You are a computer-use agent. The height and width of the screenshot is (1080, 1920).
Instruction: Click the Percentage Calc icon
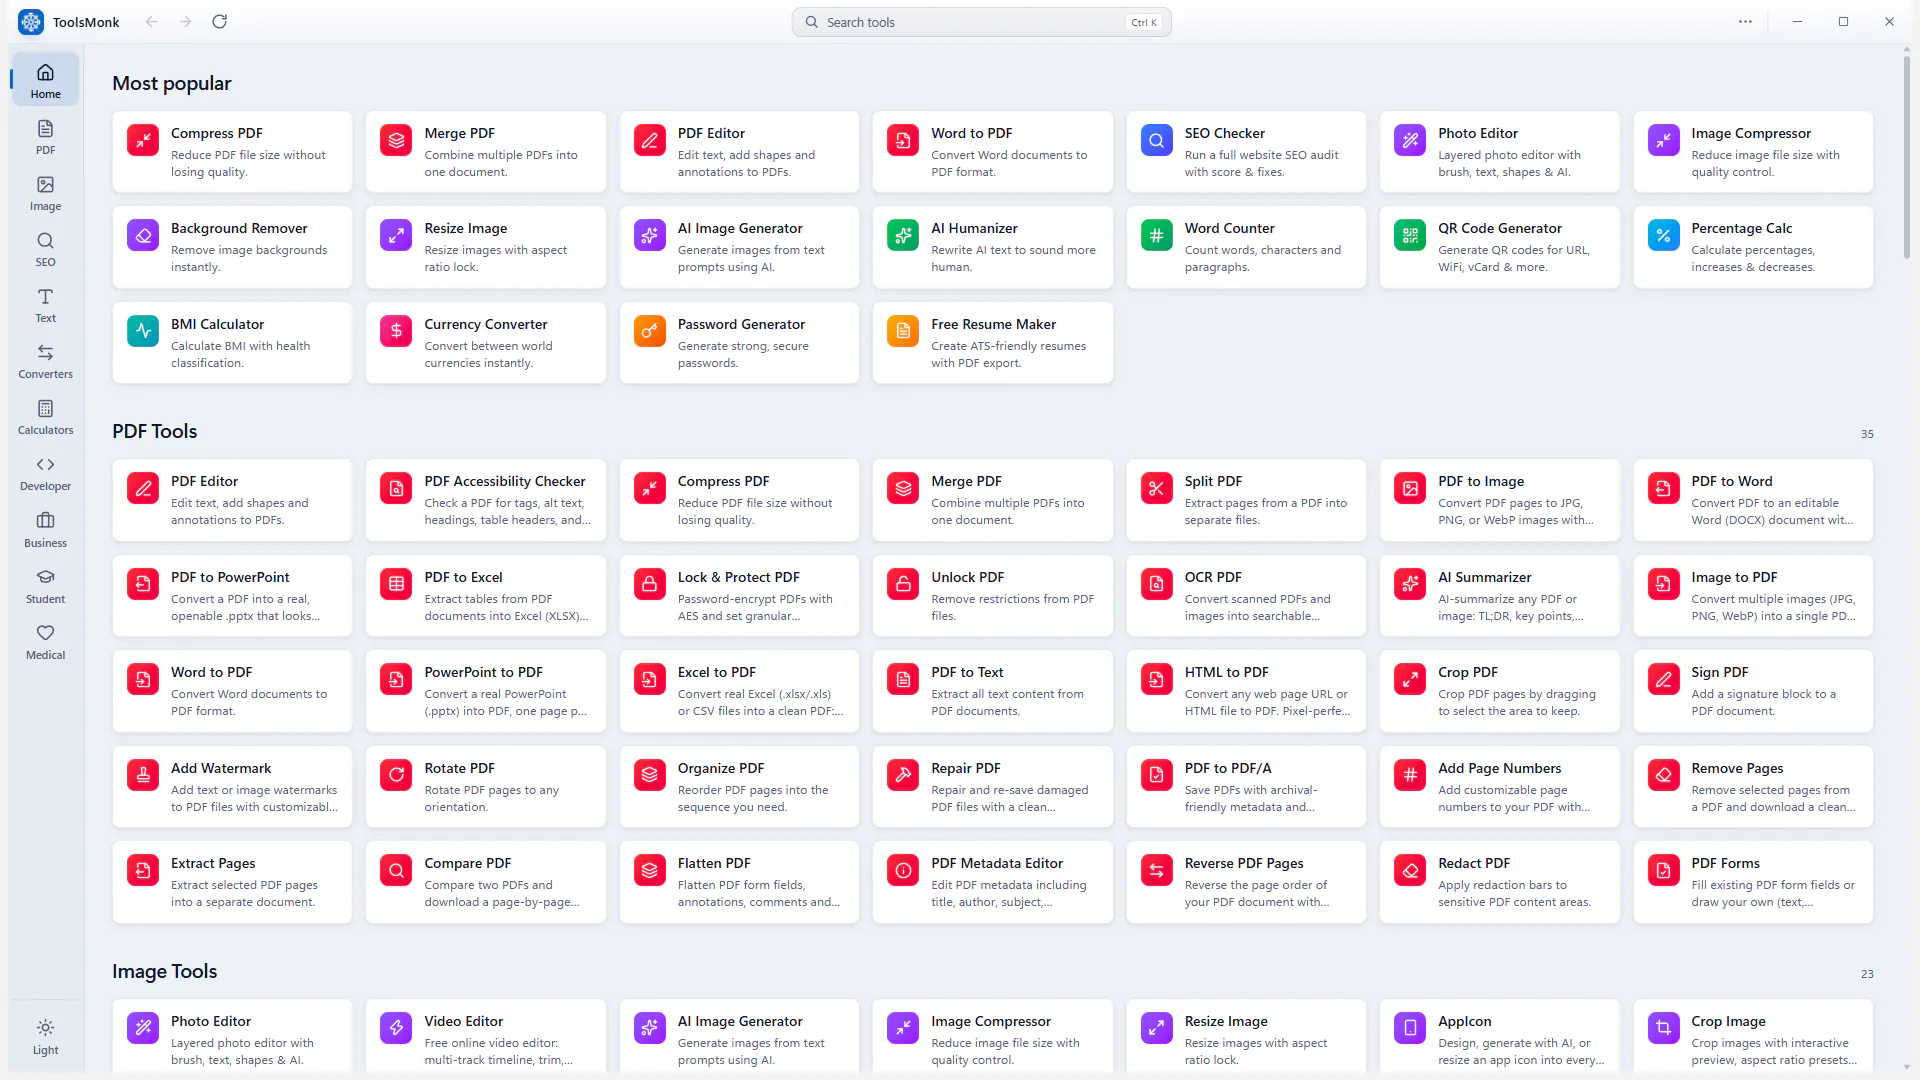tap(1663, 236)
